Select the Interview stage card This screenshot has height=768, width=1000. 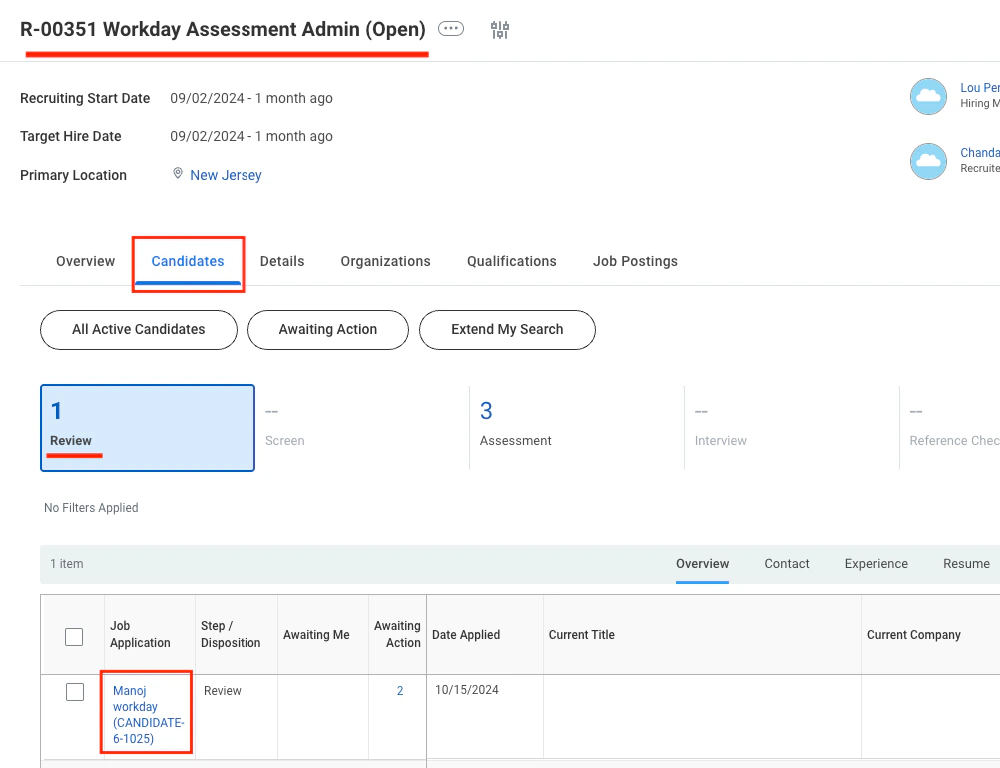(792, 428)
